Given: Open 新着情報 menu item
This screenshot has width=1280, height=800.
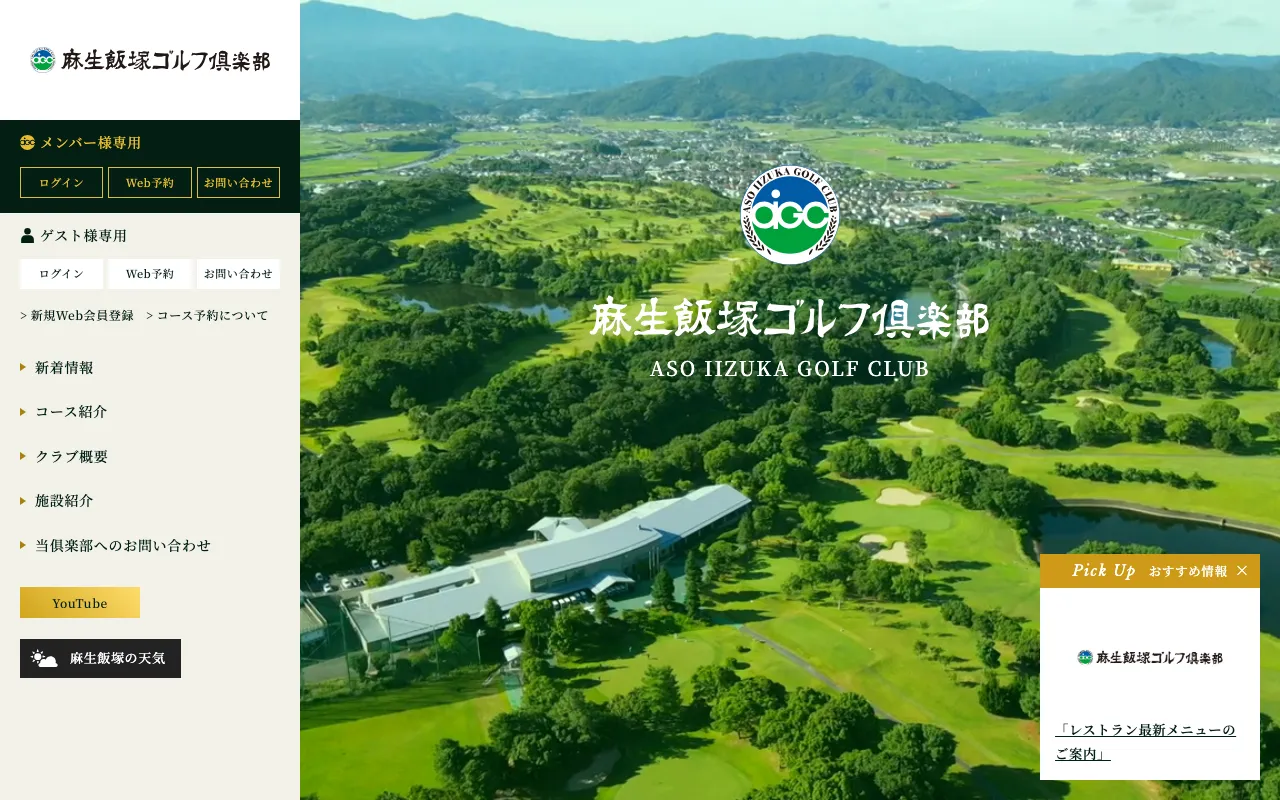Looking at the screenshot, I should 64,367.
